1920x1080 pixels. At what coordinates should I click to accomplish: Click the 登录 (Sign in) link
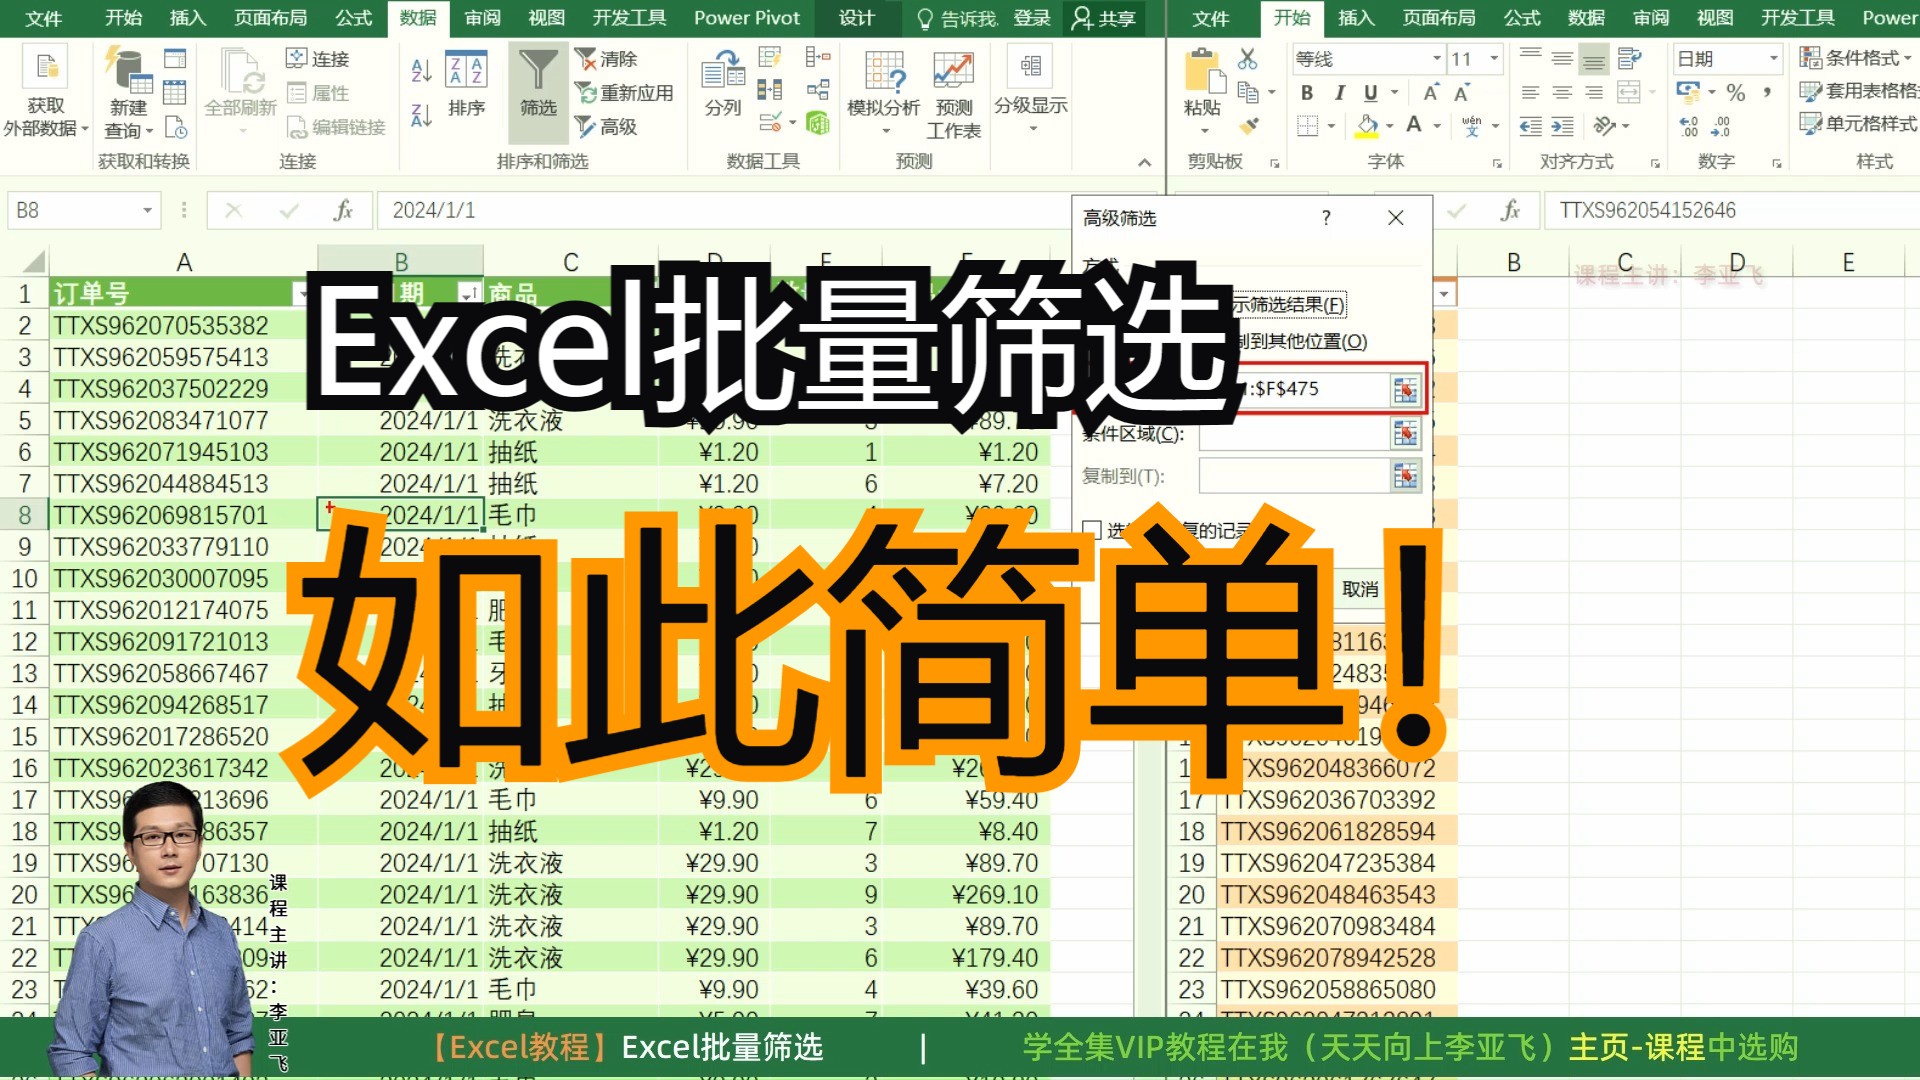[1030, 18]
